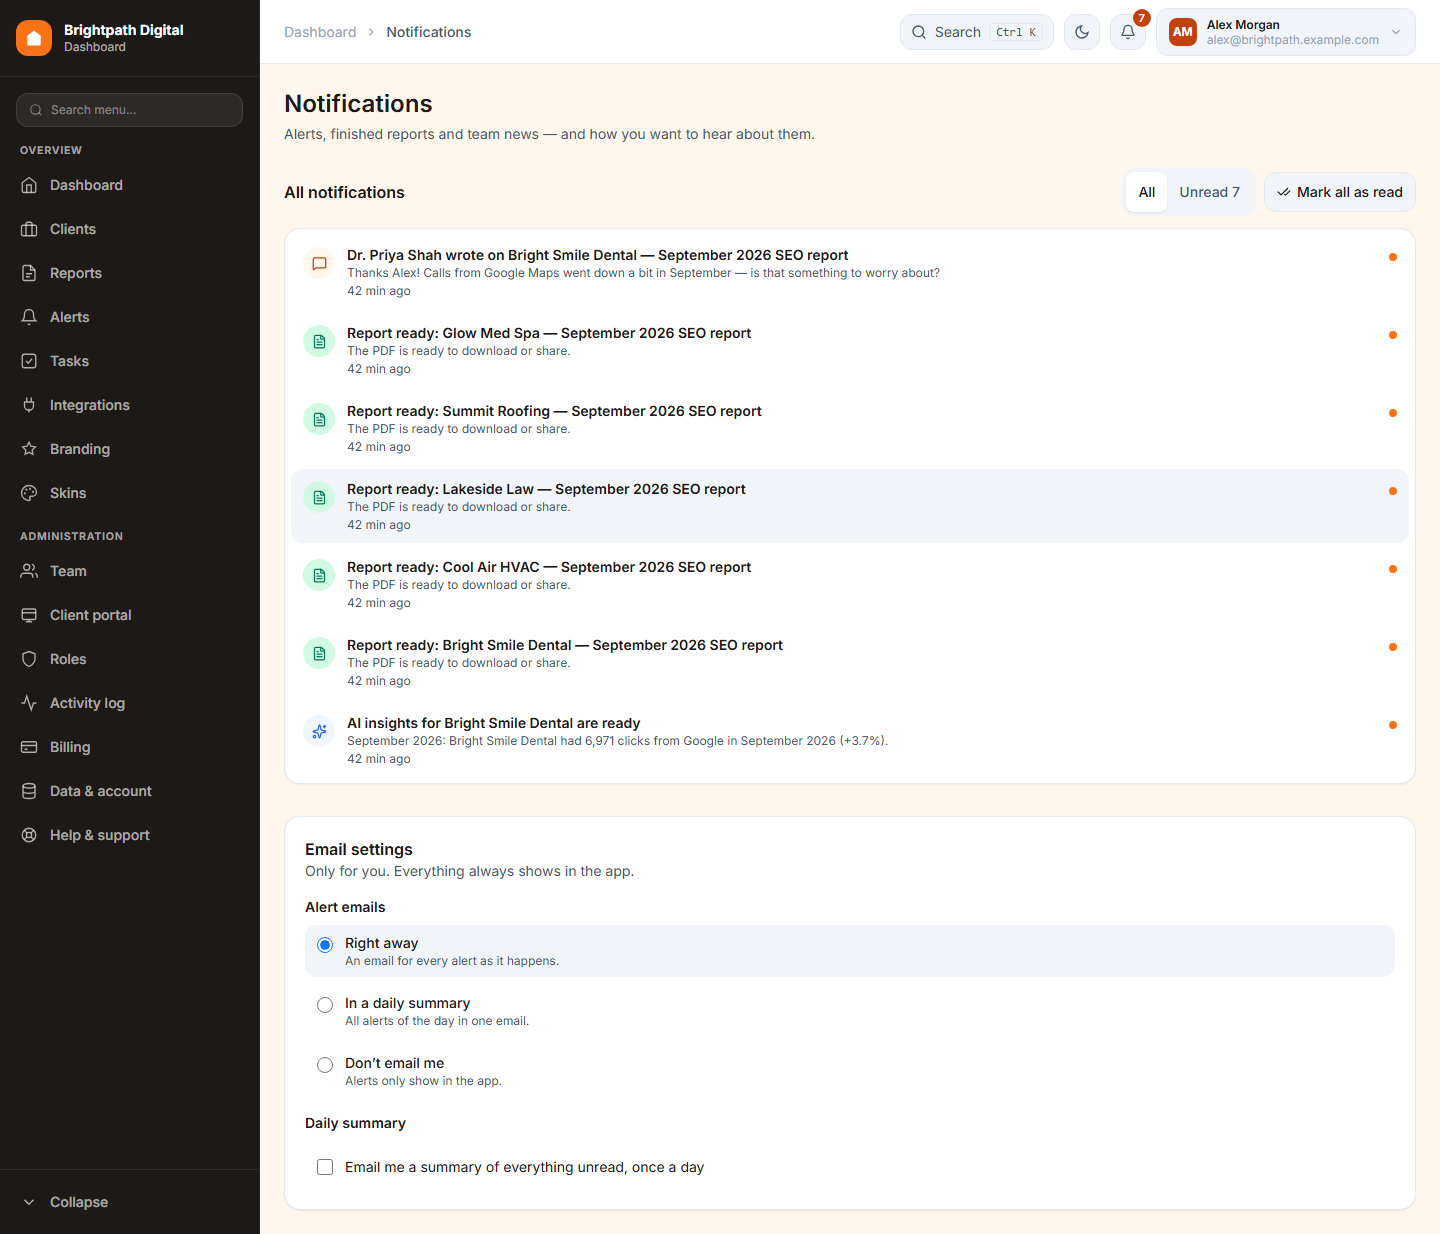
Task: Open AI insights for Bright Smile Dental
Action: click(x=850, y=741)
